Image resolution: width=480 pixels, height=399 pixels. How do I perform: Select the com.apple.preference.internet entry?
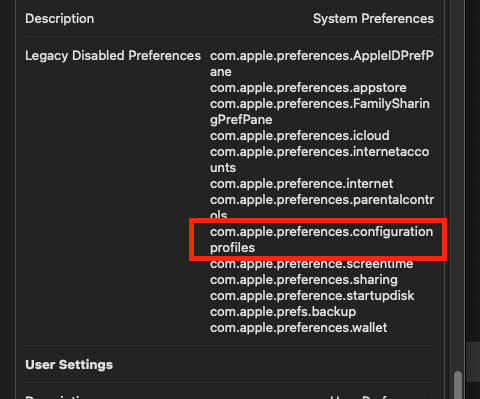tap(301, 184)
